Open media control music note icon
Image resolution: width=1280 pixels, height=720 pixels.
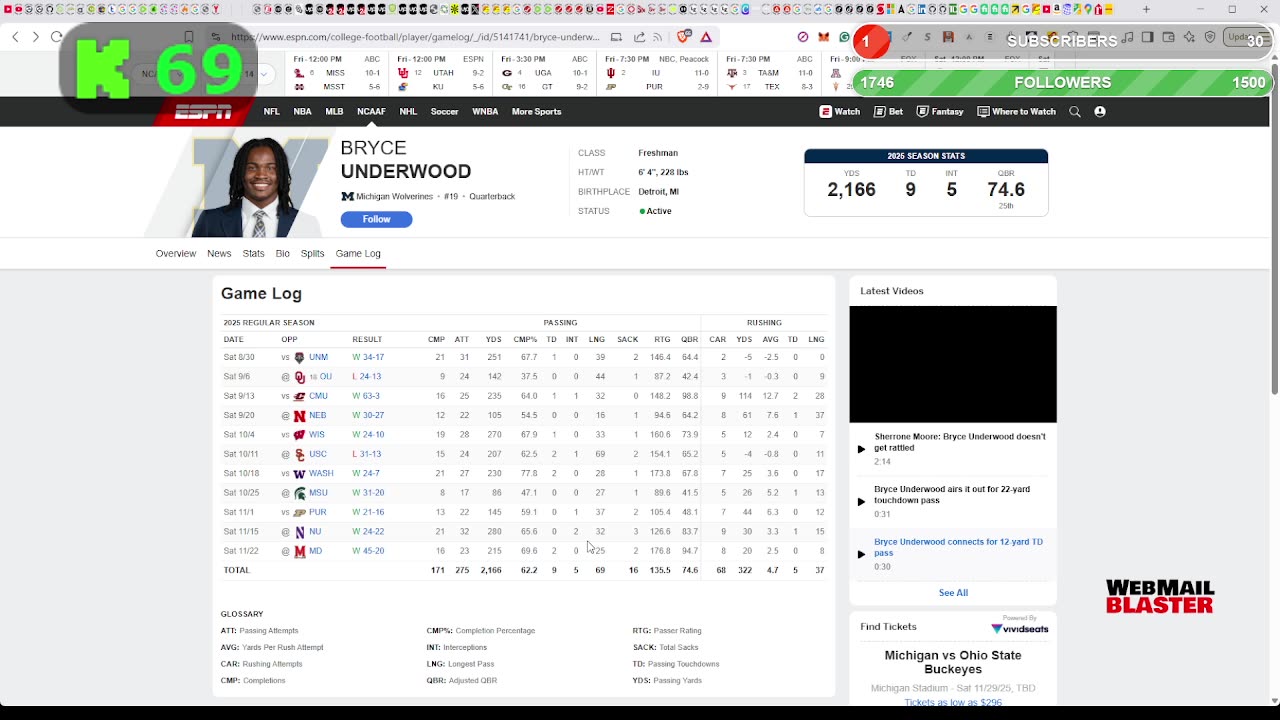1128,37
